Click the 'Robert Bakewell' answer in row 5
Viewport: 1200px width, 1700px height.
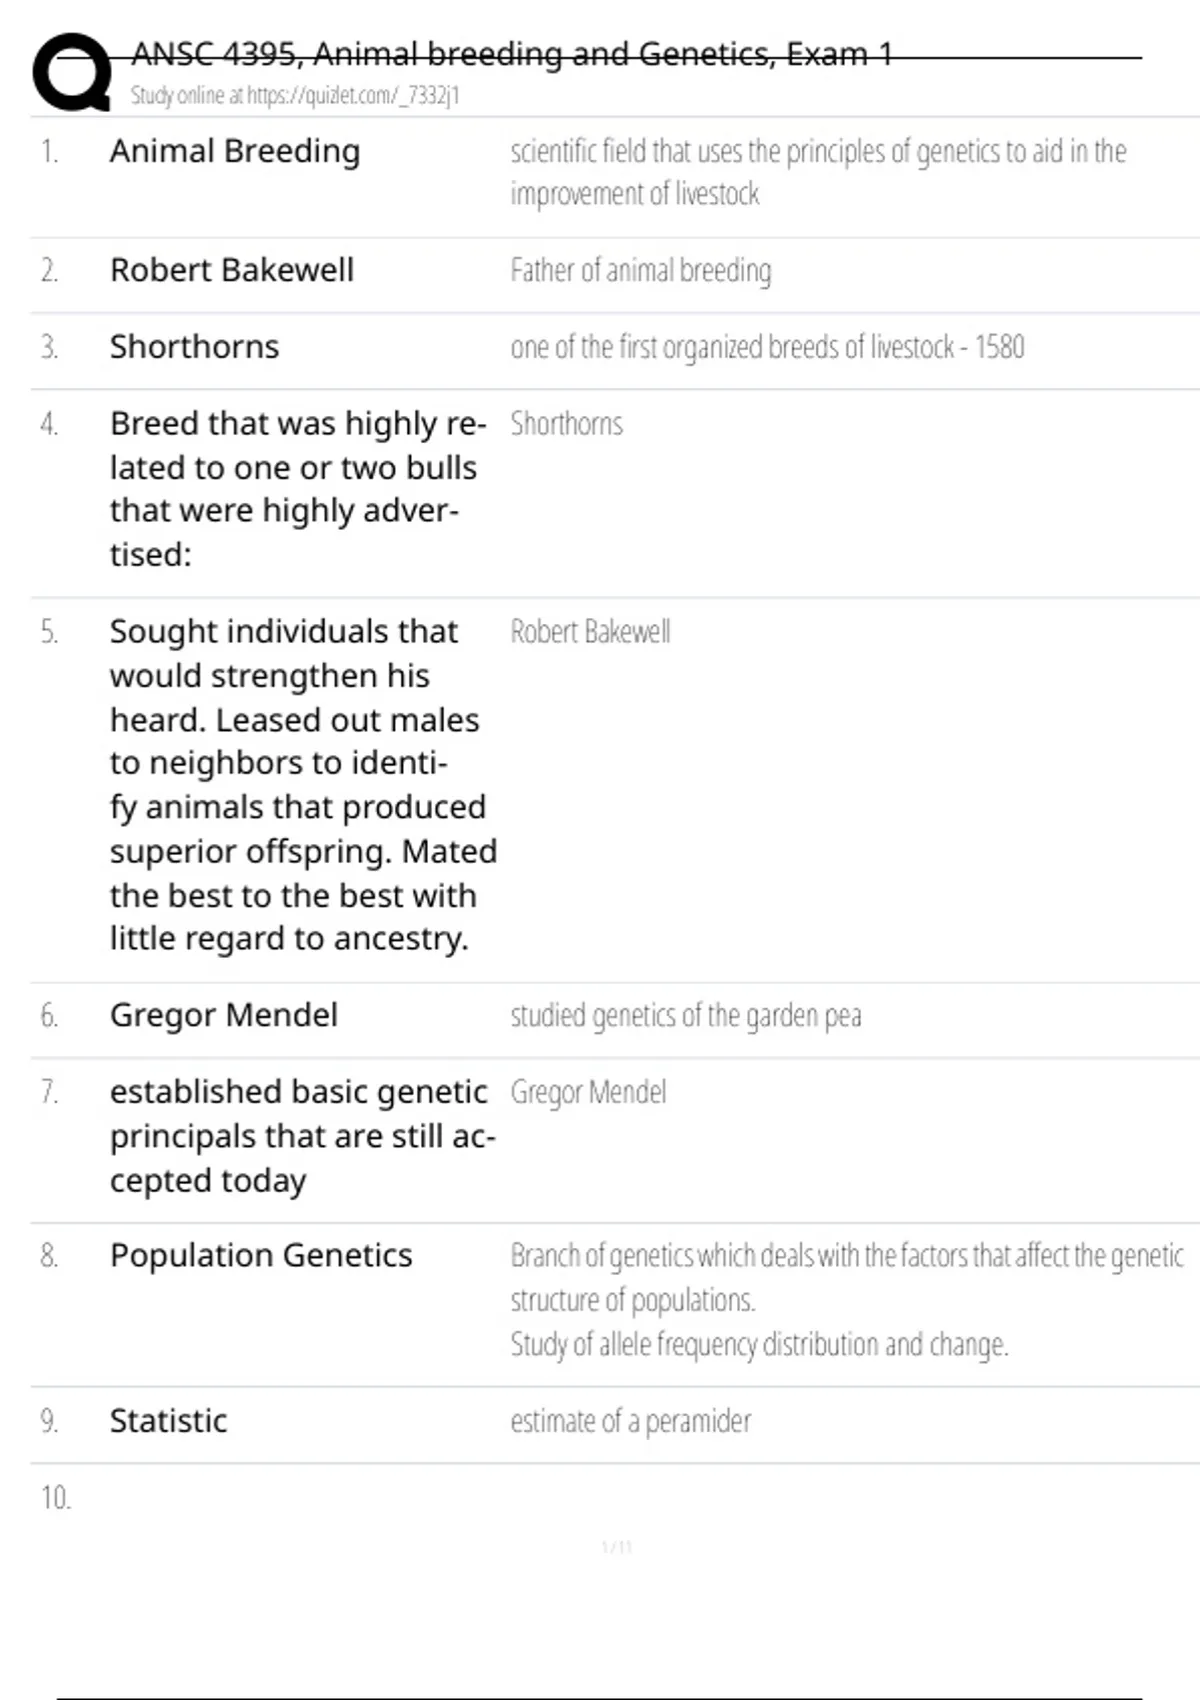[x=590, y=632]
